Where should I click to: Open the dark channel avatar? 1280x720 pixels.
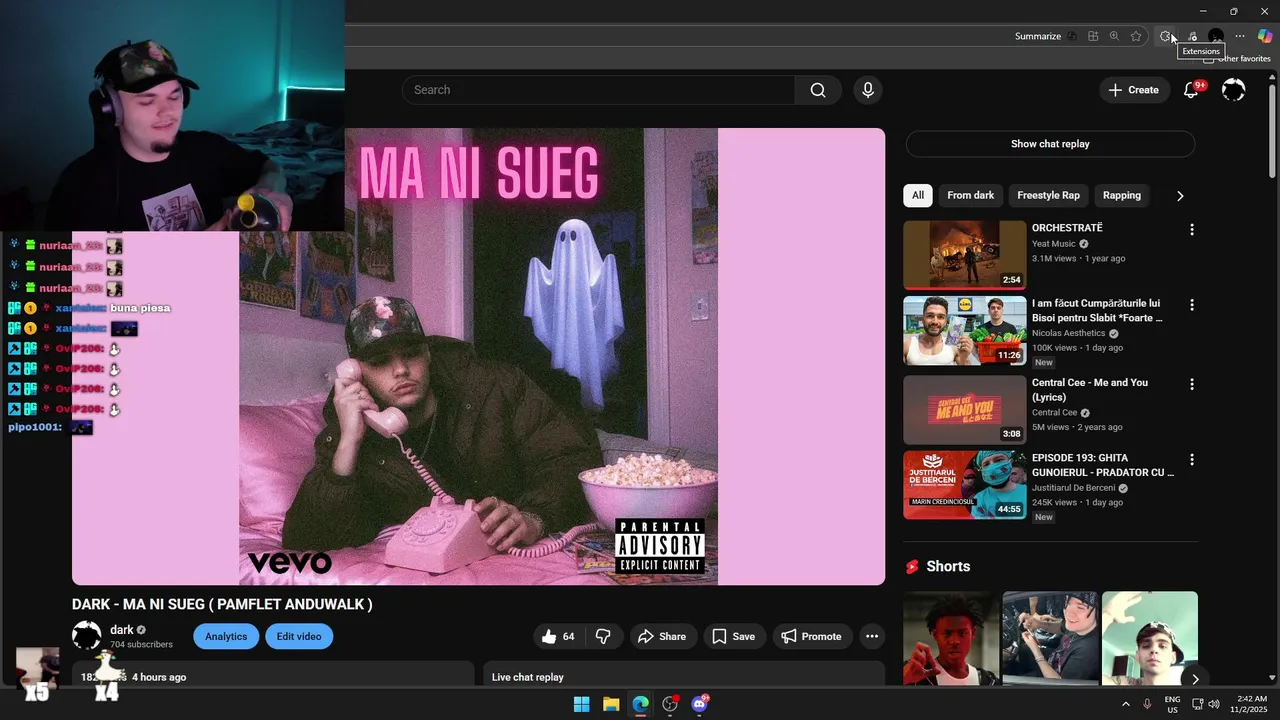tap(87, 635)
